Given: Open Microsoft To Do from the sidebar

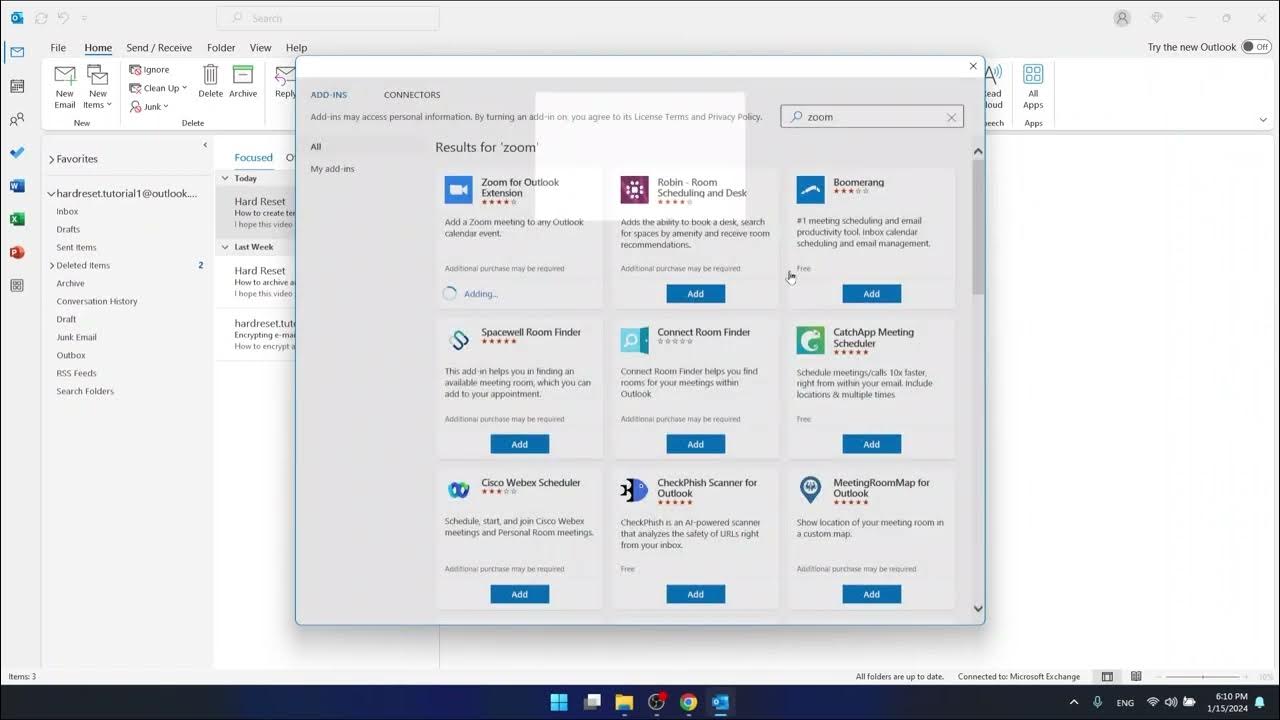Looking at the screenshot, I should [17, 152].
